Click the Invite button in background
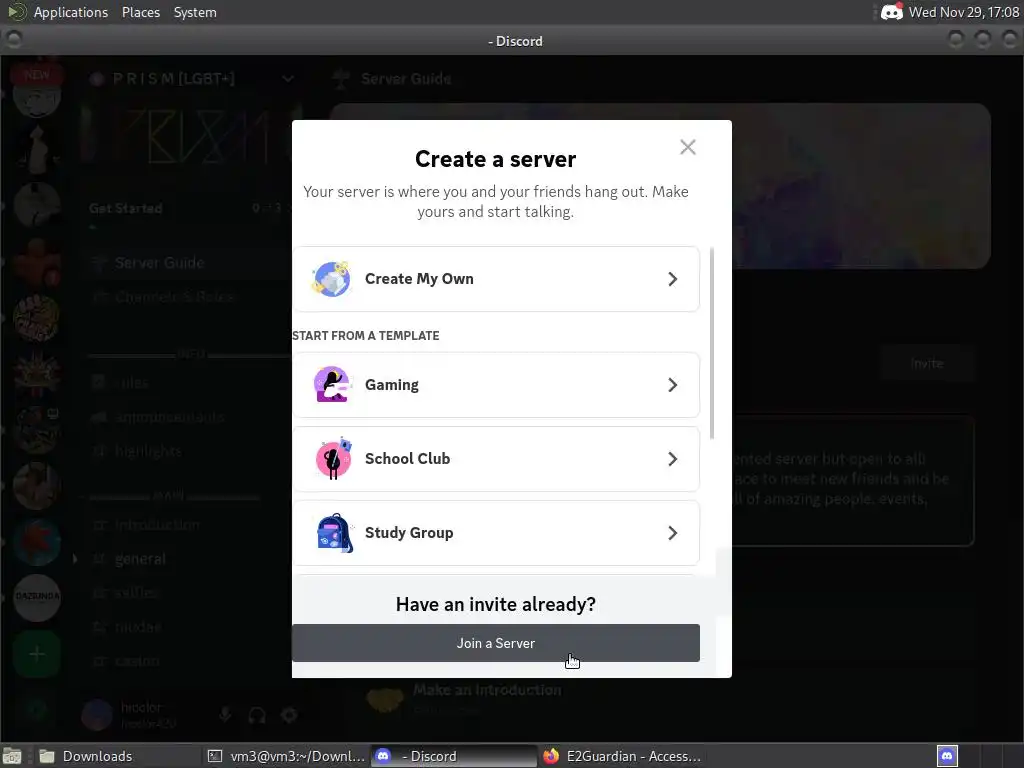1024x768 pixels. point(927,363)
